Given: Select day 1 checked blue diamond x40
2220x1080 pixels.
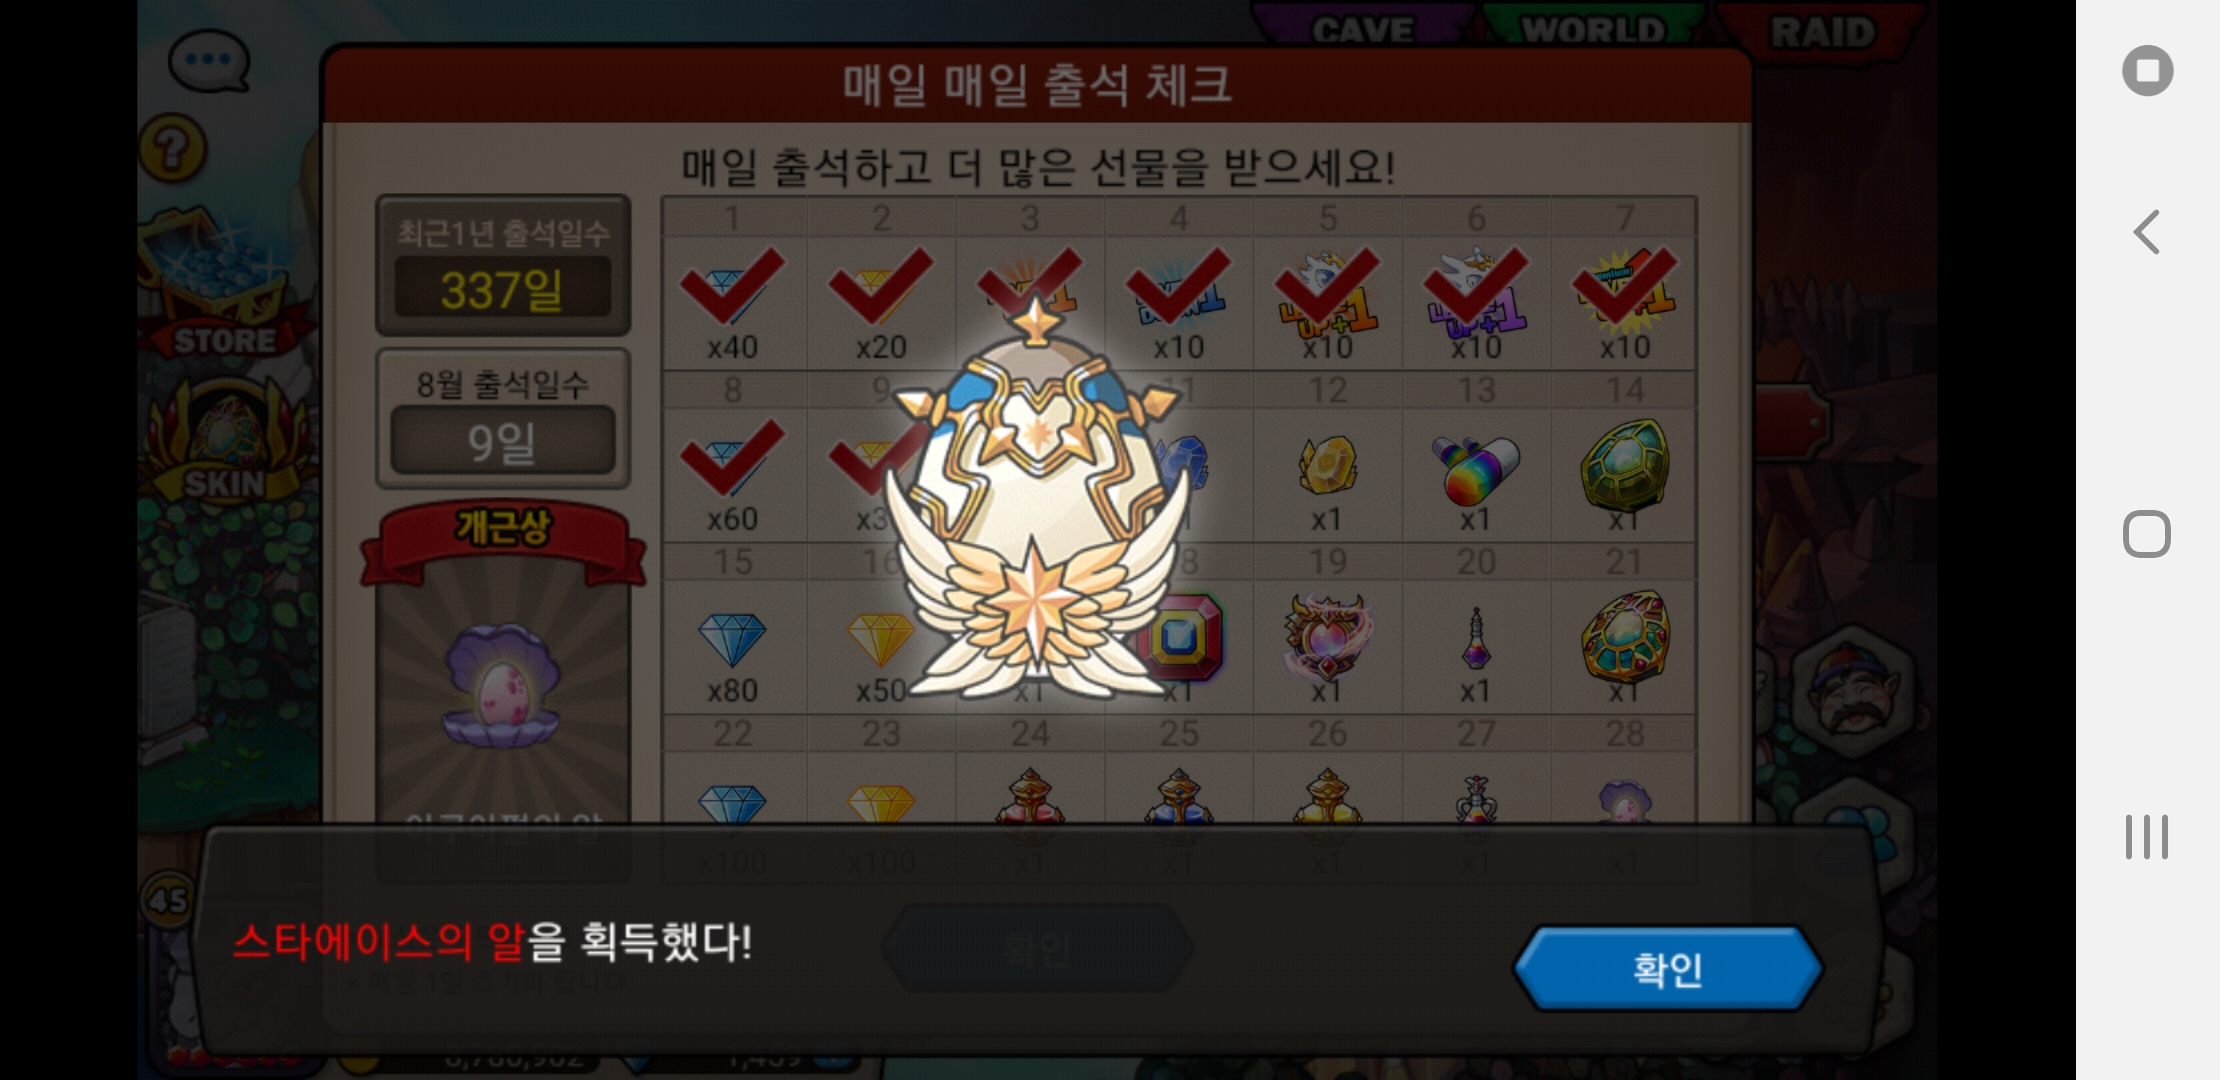Looking at the screenshot, I should pos(733,302).
